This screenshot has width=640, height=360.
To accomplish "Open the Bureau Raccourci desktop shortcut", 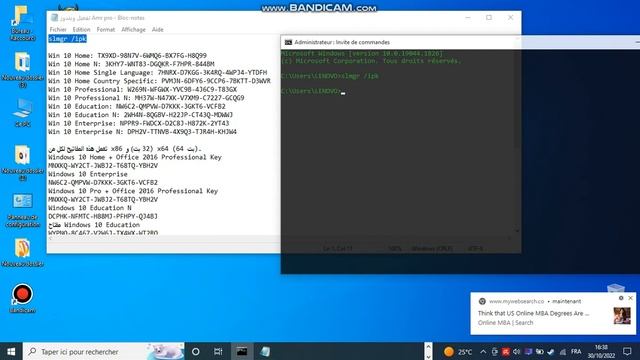I will click(x=22, y=24).
